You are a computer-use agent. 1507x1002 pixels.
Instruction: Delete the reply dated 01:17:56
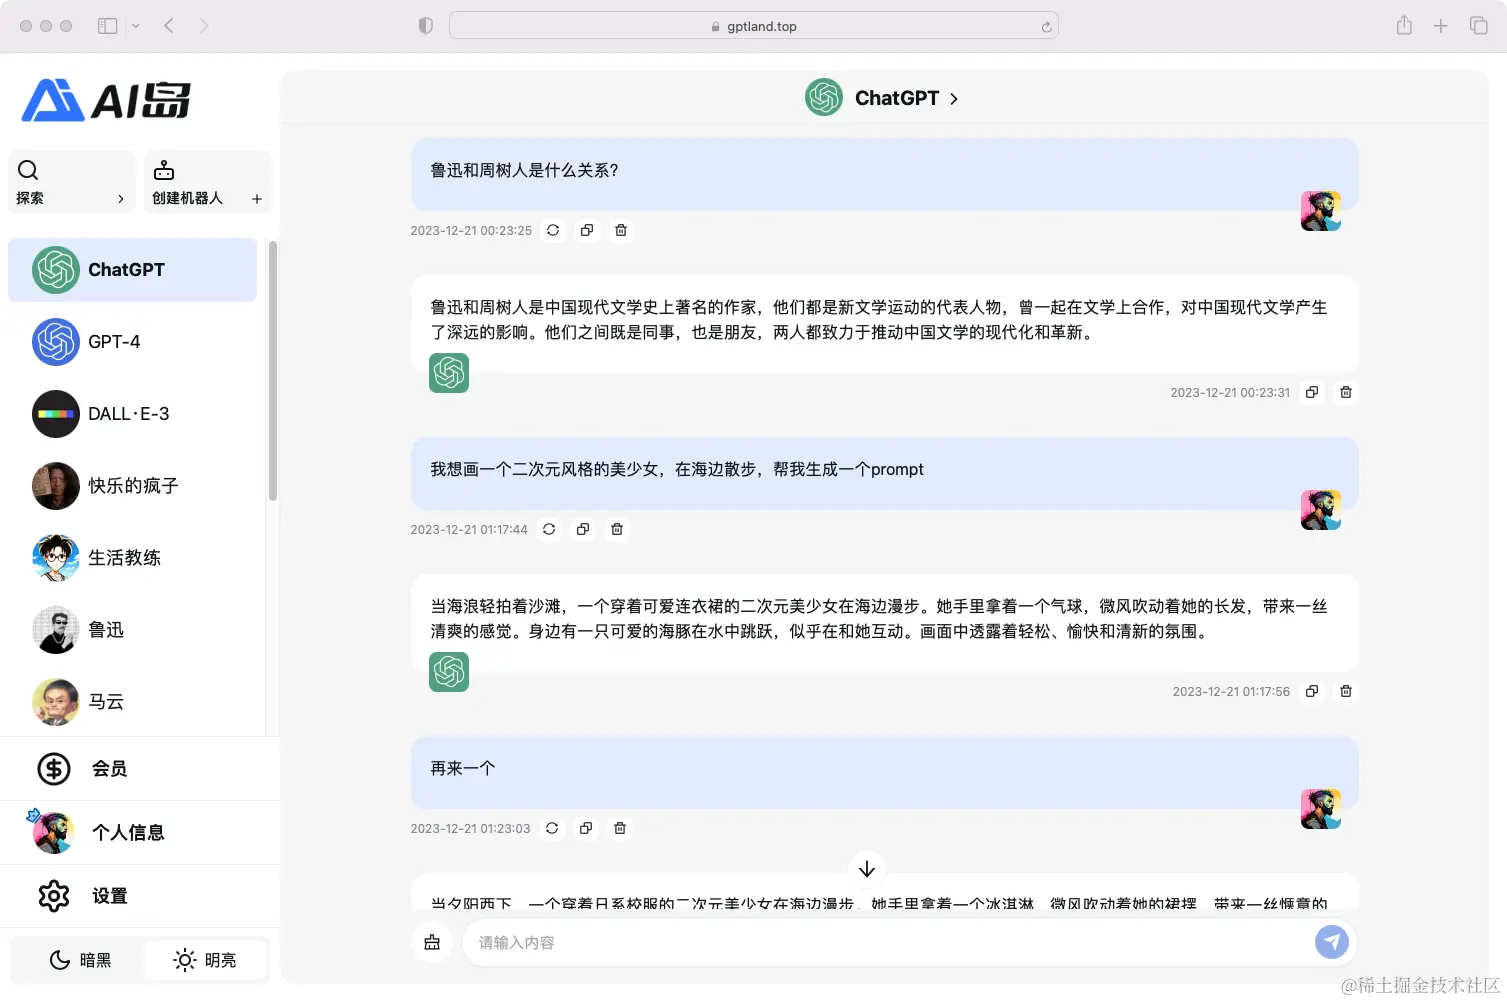point(1346,691)
